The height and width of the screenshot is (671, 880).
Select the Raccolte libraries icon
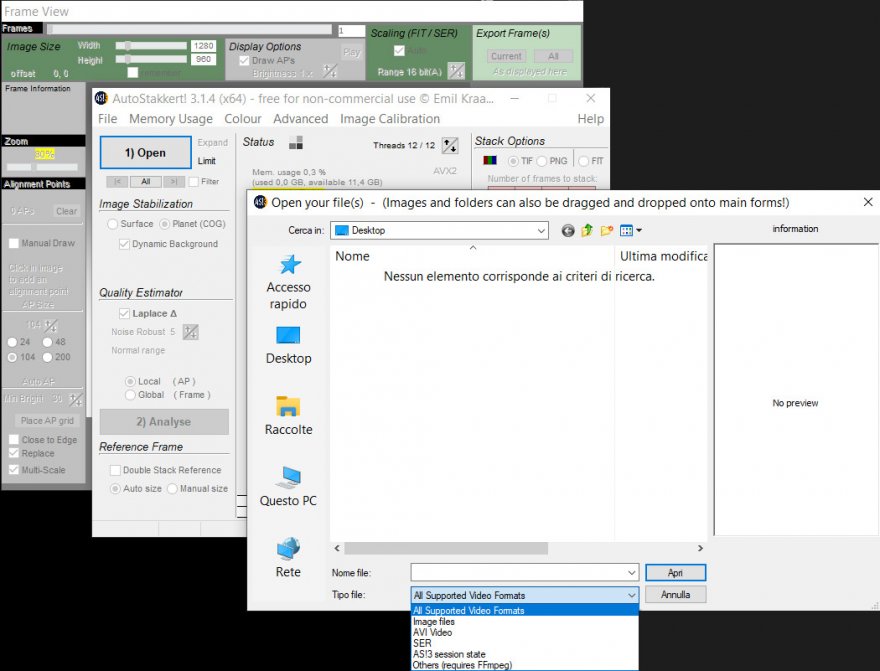pos(288,407)
